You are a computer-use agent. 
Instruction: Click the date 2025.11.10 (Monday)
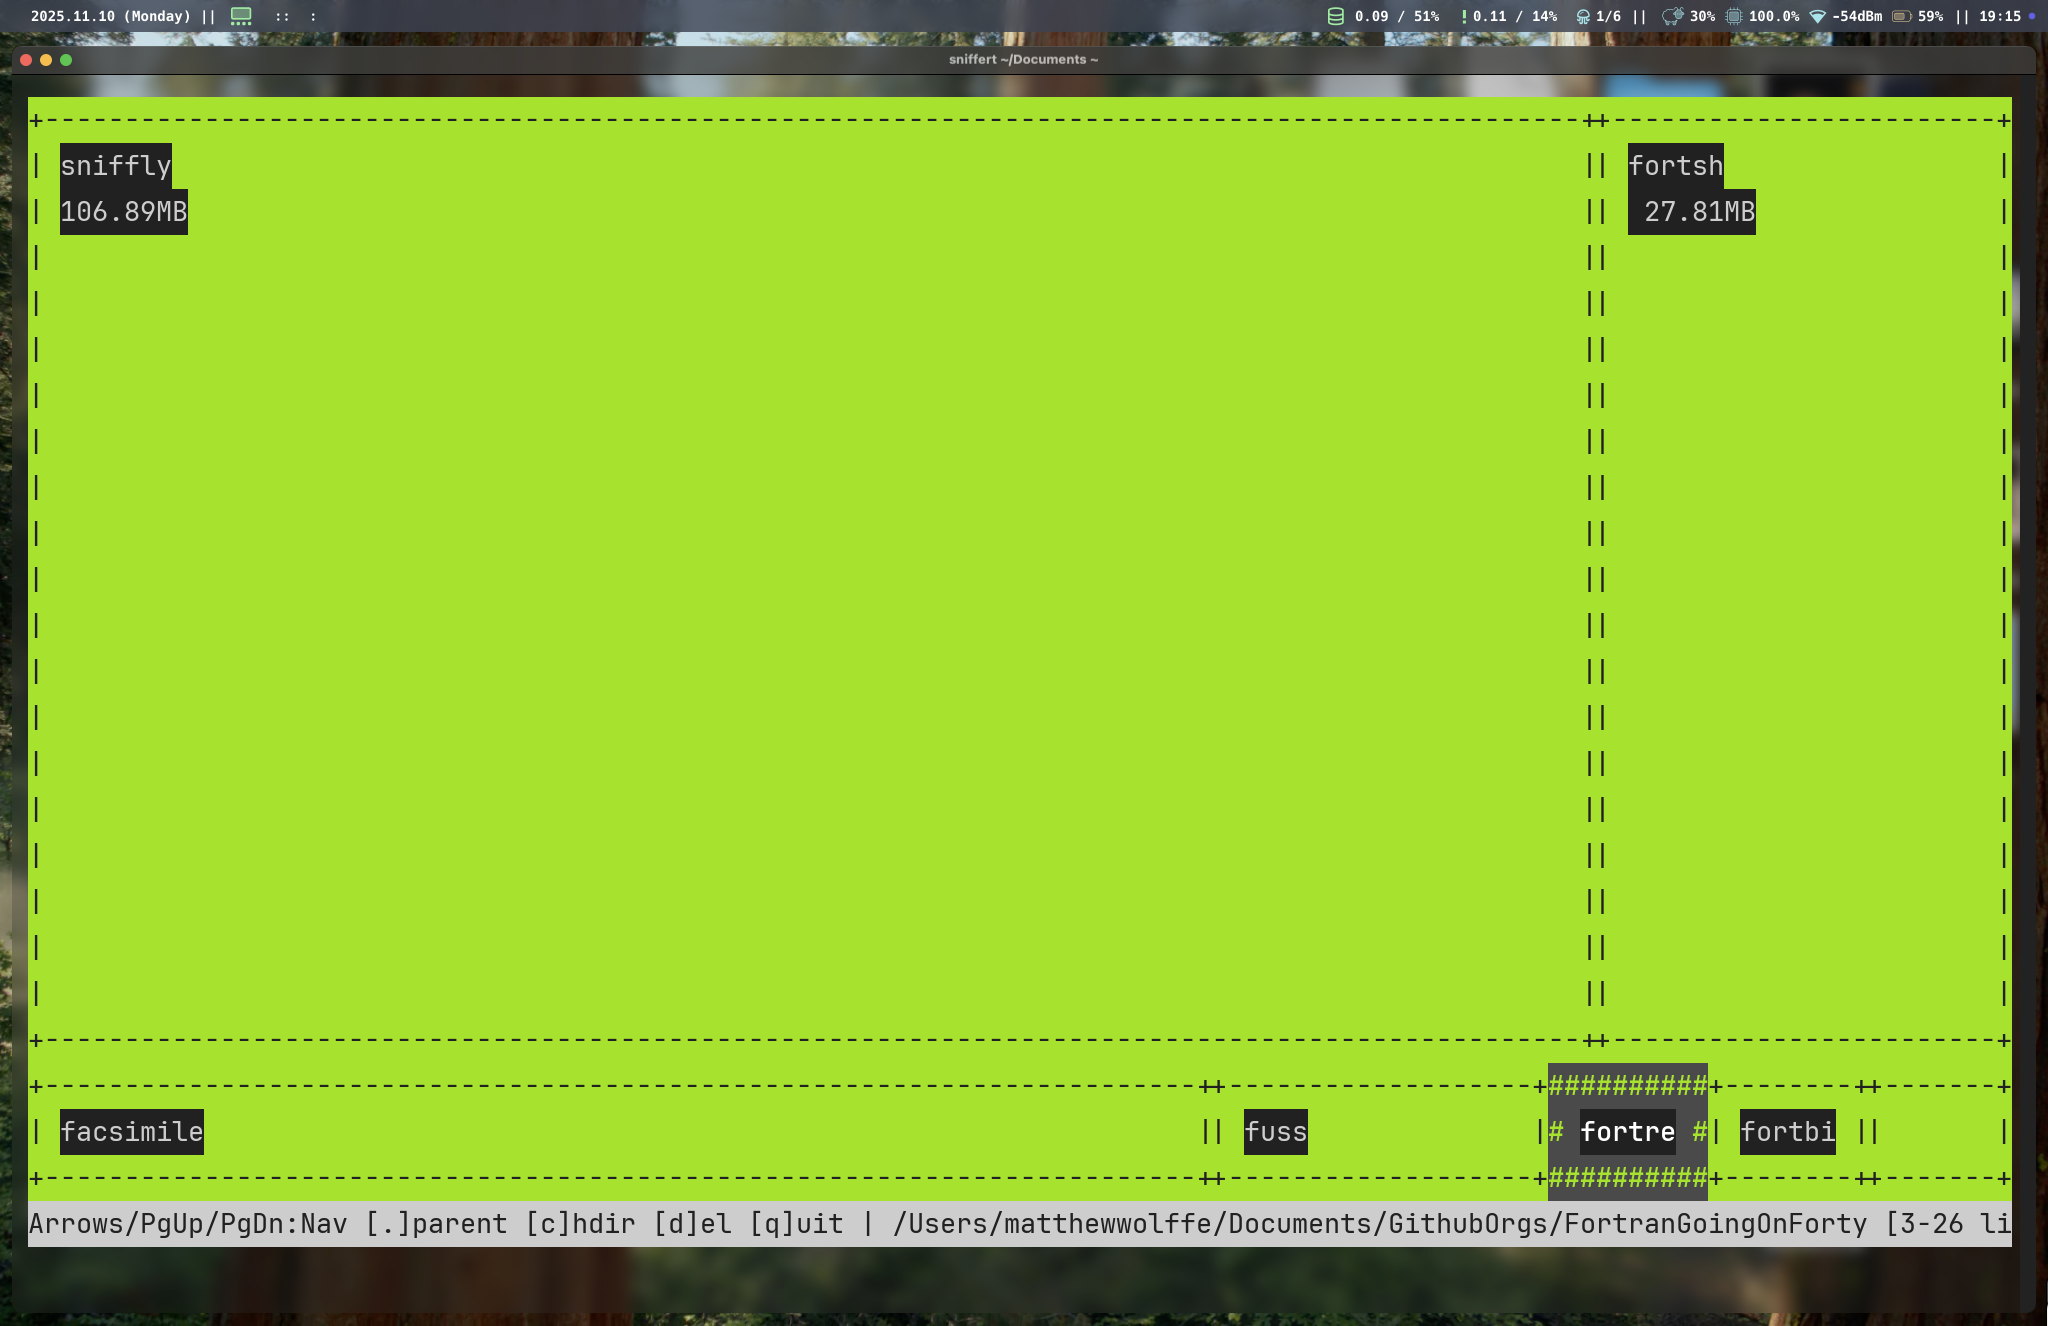click(x=110, y=16)
